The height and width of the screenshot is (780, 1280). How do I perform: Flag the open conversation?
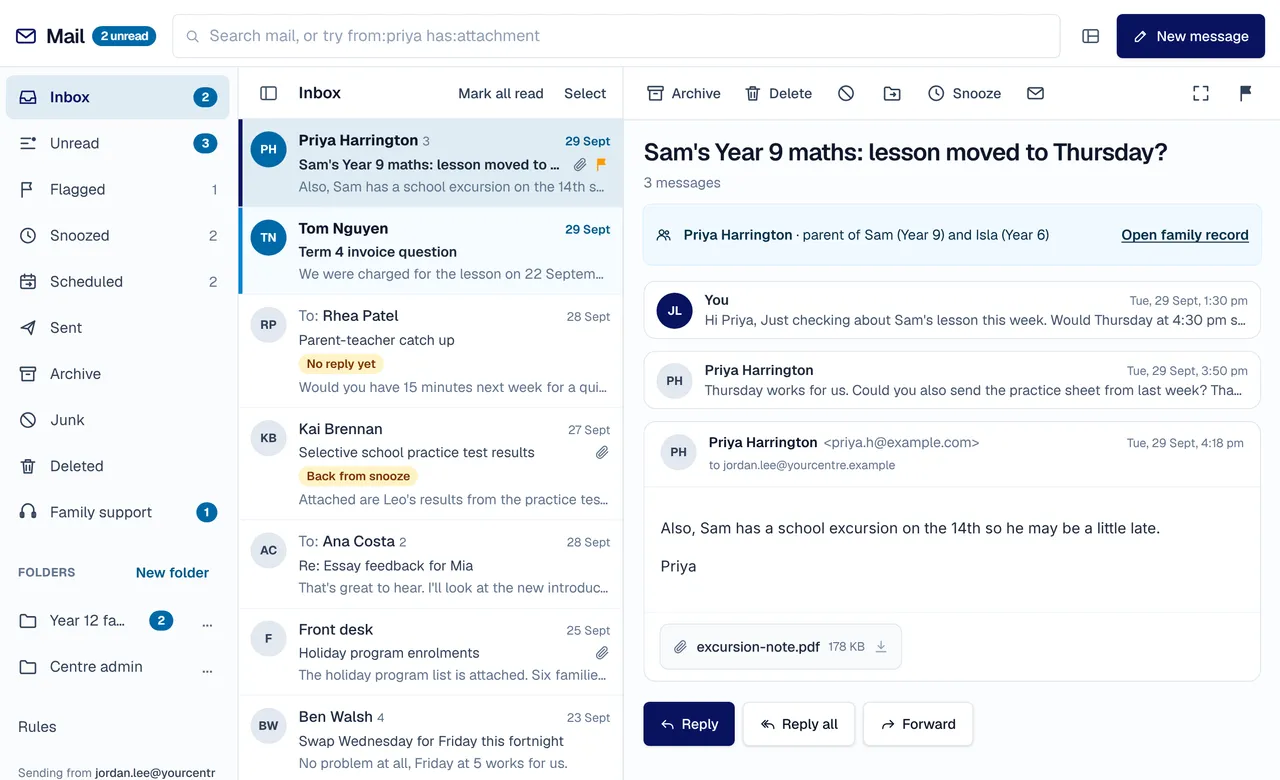coord(1245,93)
